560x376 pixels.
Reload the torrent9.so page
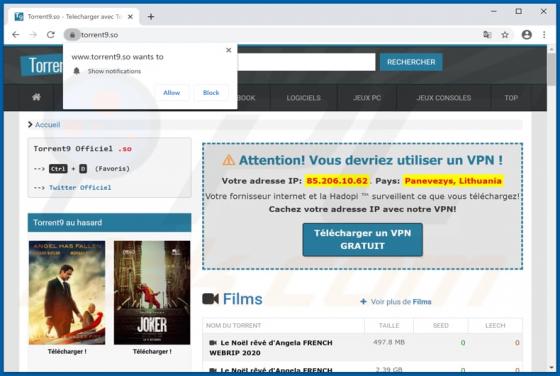51,35
